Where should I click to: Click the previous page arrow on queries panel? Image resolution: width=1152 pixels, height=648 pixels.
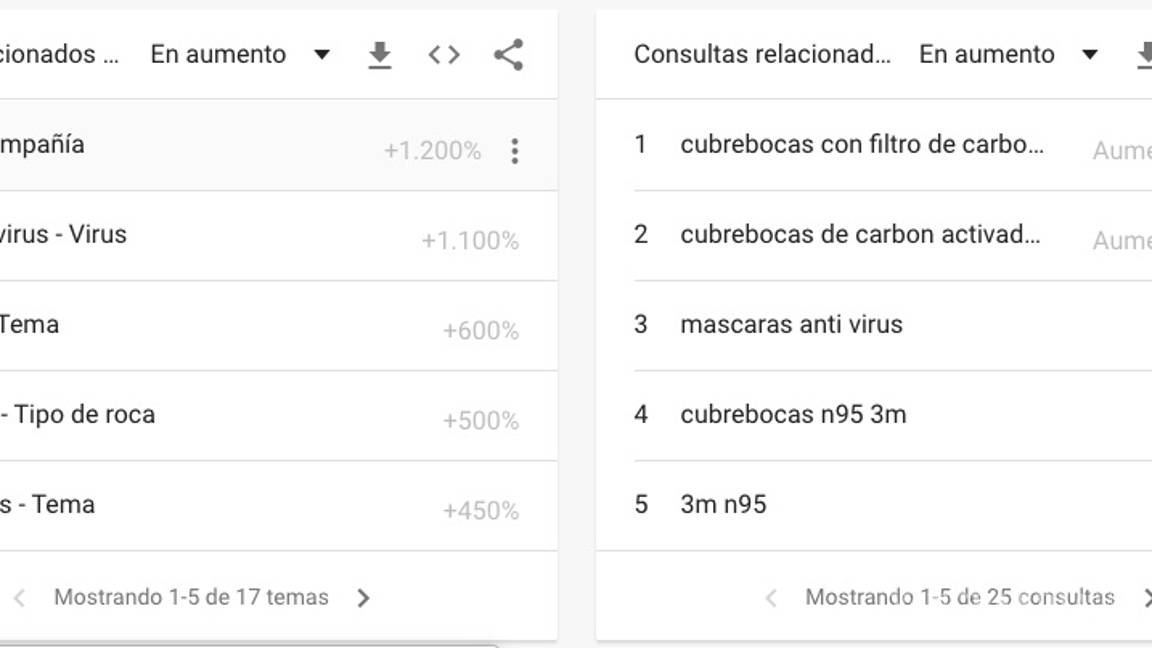pyautogui.click(x=771, y=597)
